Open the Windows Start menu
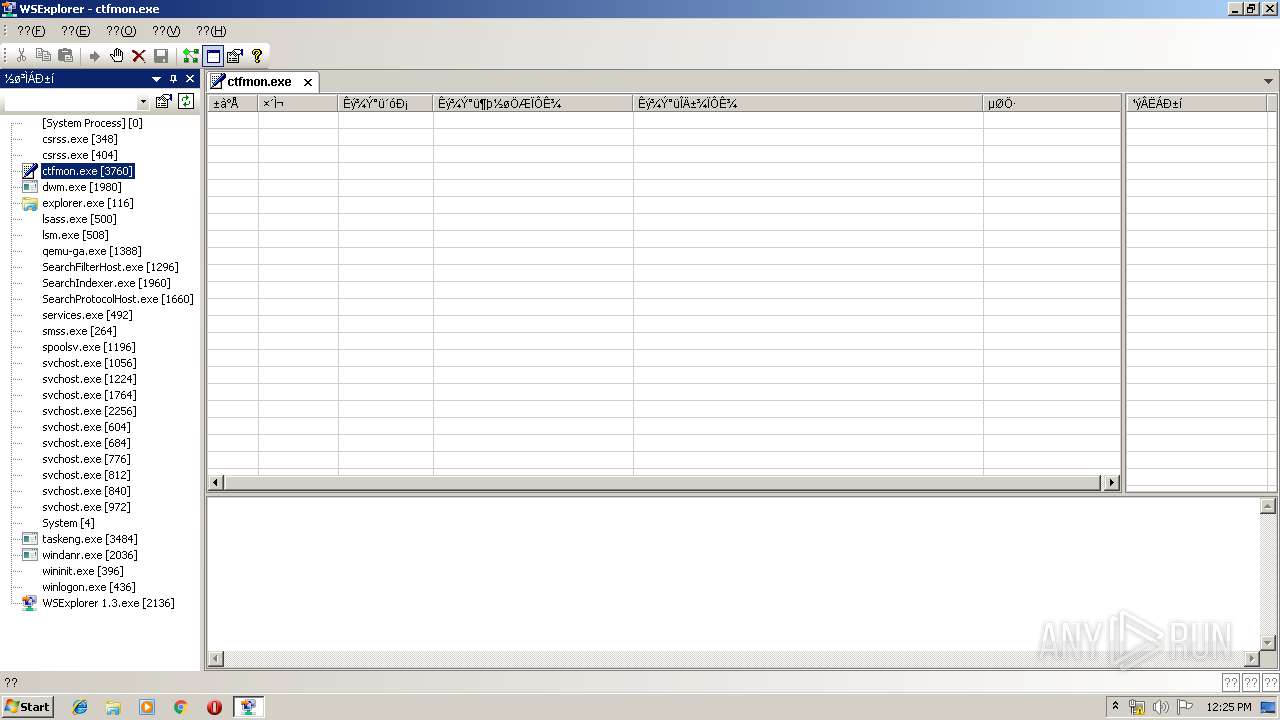 click(x=27, y=706)
